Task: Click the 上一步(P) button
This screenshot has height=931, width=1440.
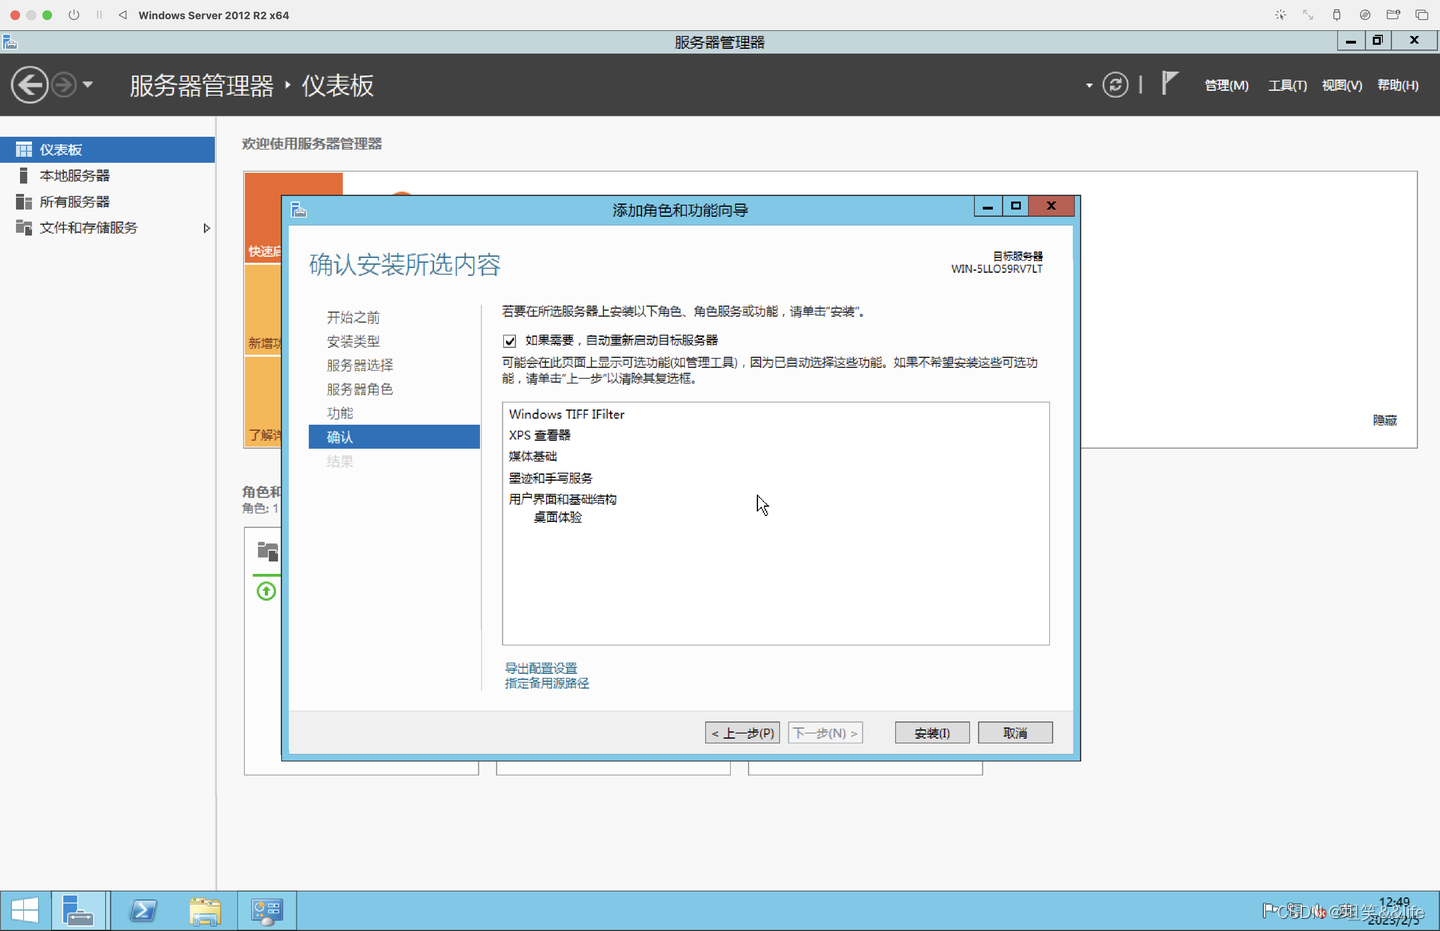Action: [x=742, y=733]
